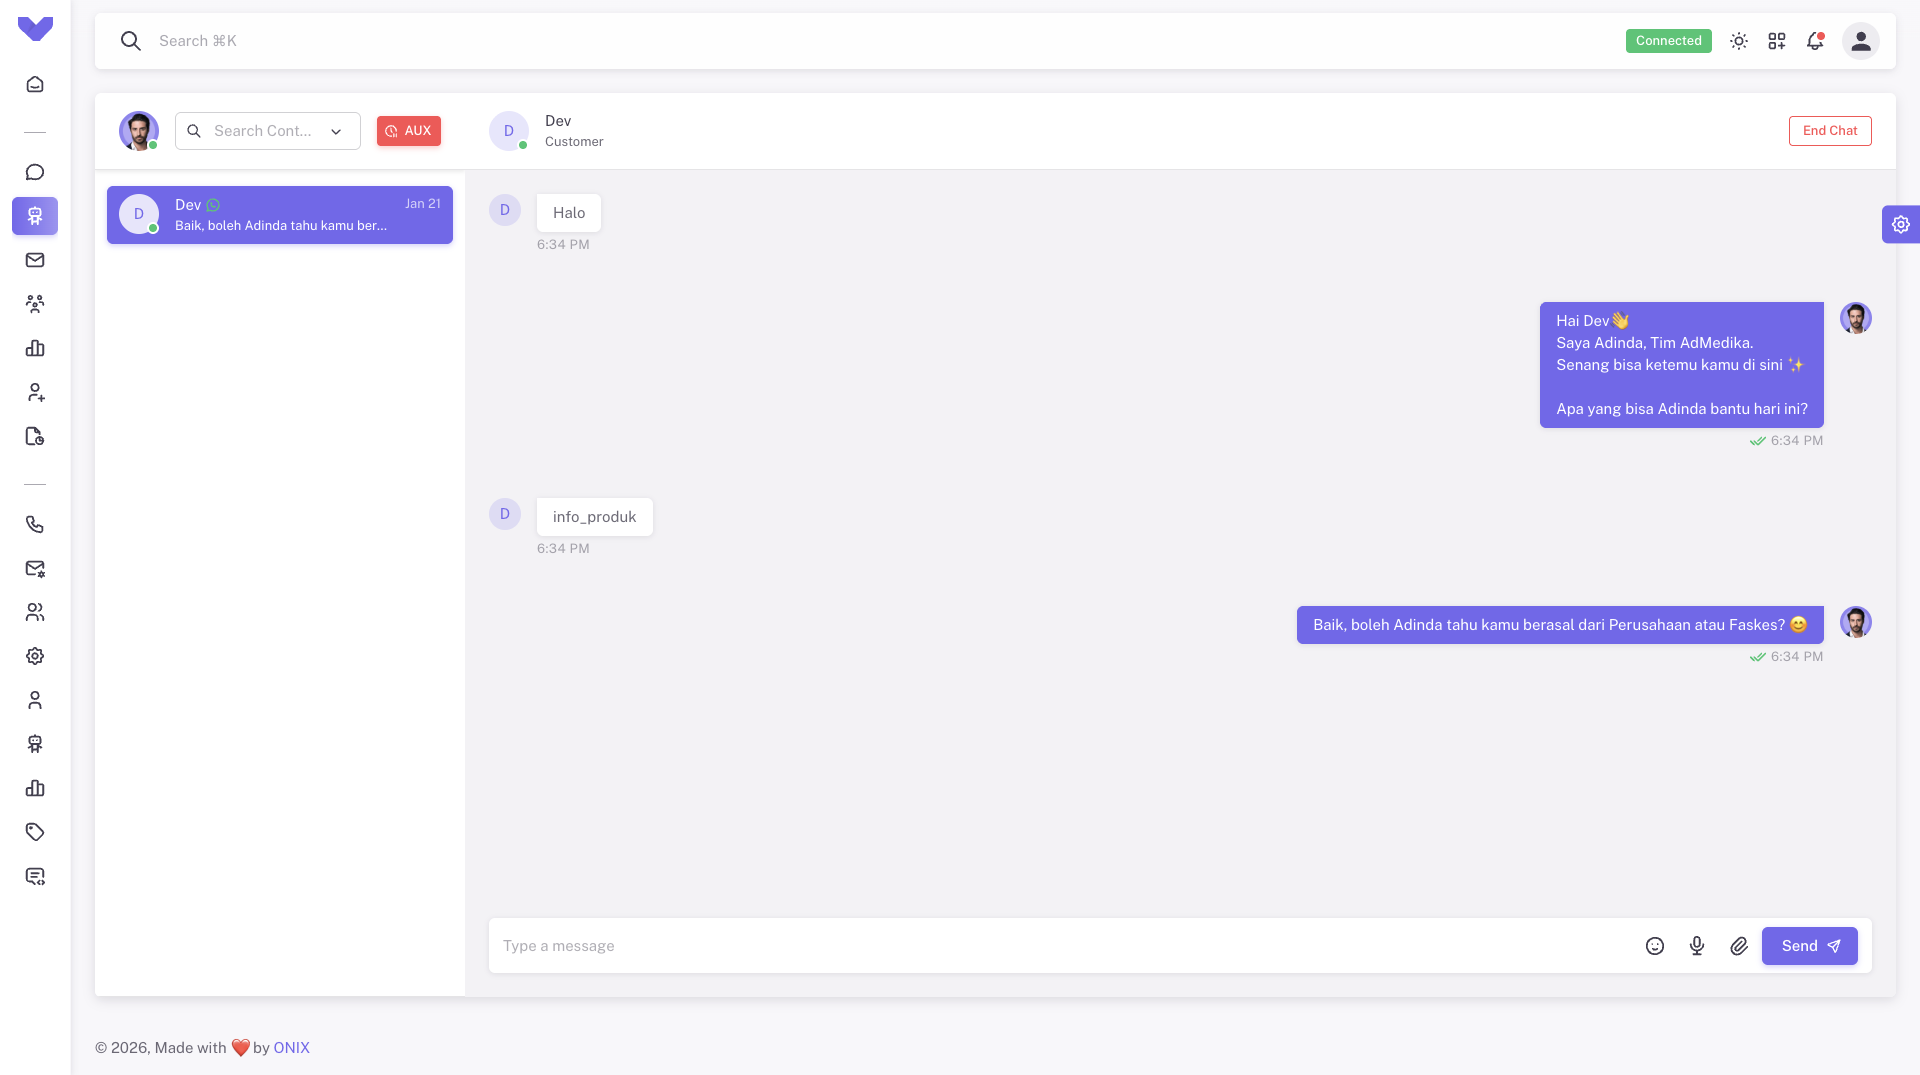Toggle the AUX agent status

click(x=409, y=130)
